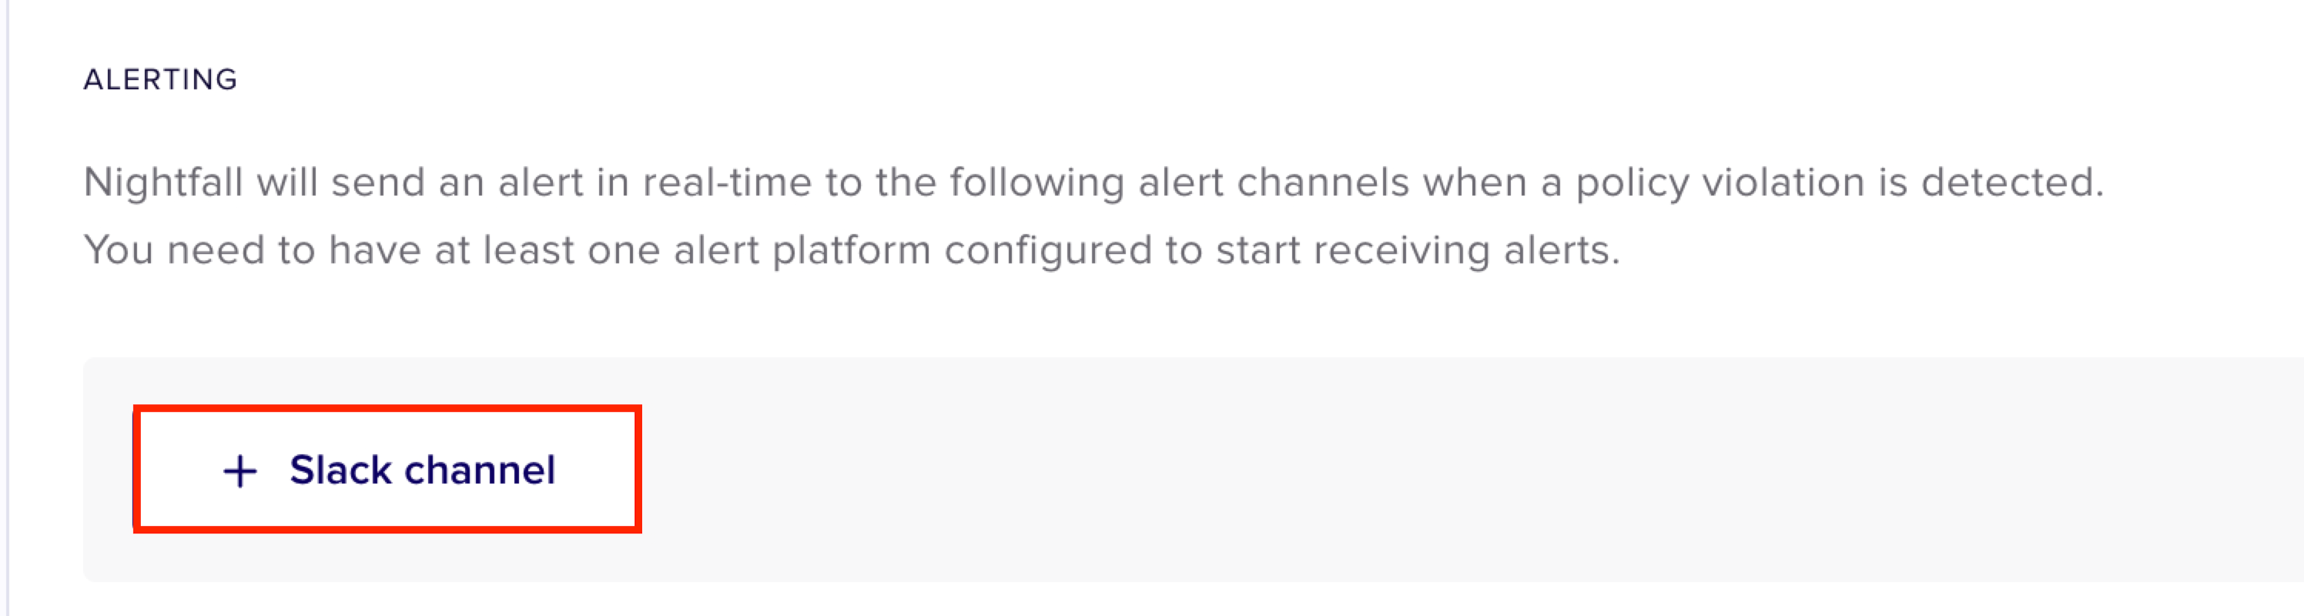The width and height of the screenshot is (2304, 616).
Task: Click the plus icon beside Slack channel
Action: pyautogui.click(x=240, y=471)
